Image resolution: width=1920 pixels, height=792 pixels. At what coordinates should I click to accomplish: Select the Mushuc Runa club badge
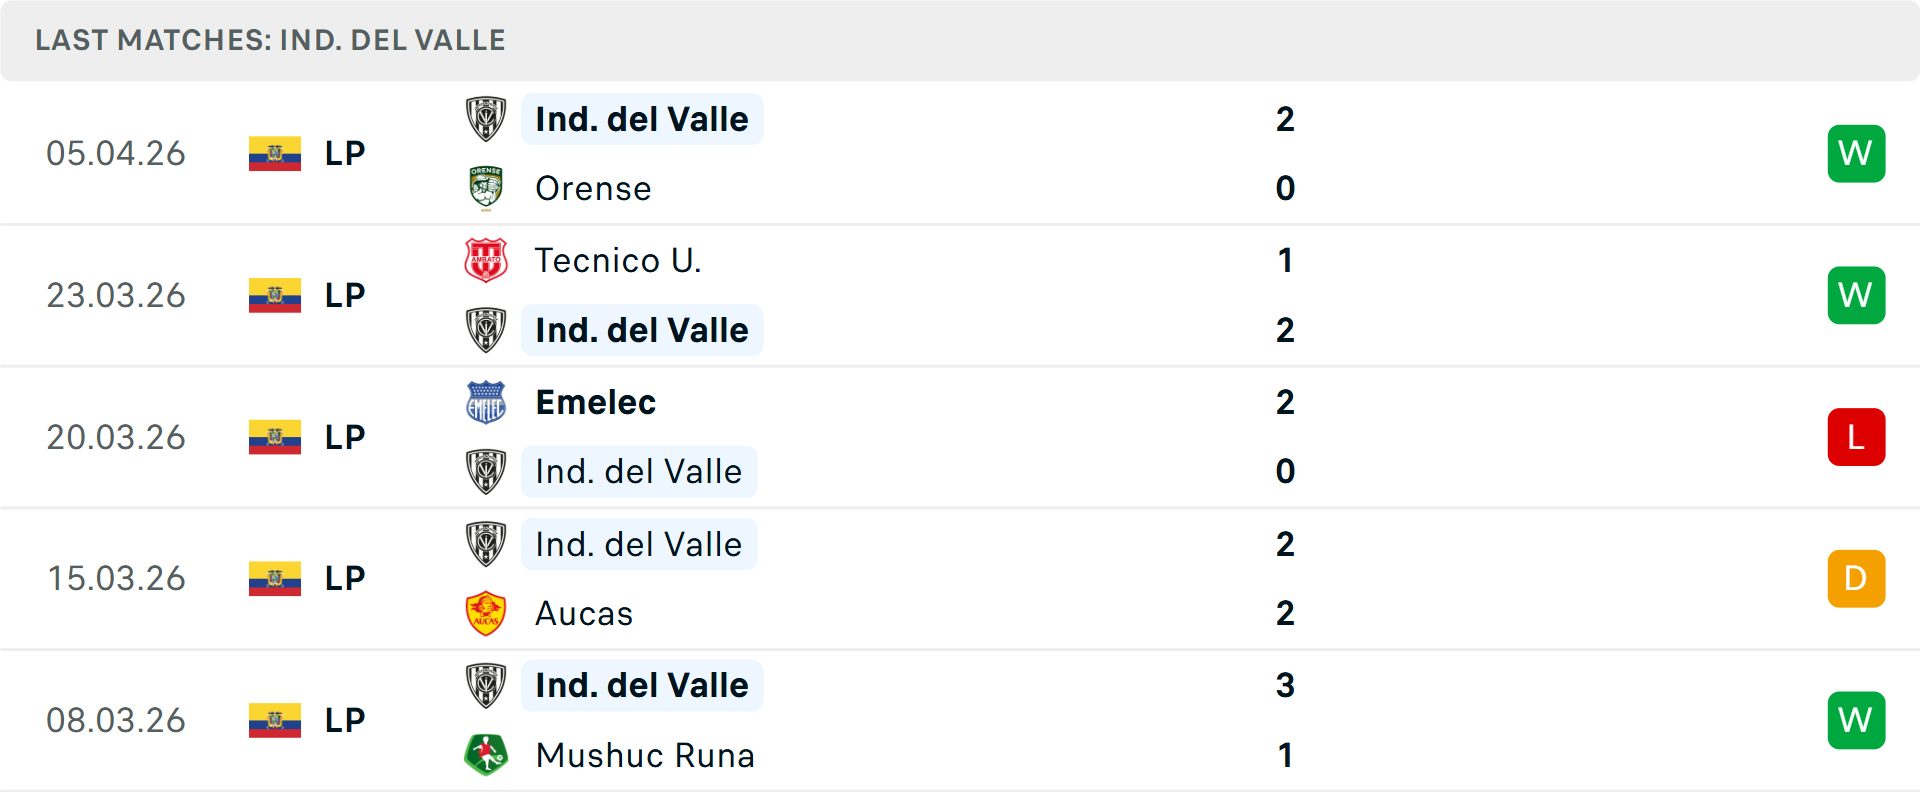[487, 755]
